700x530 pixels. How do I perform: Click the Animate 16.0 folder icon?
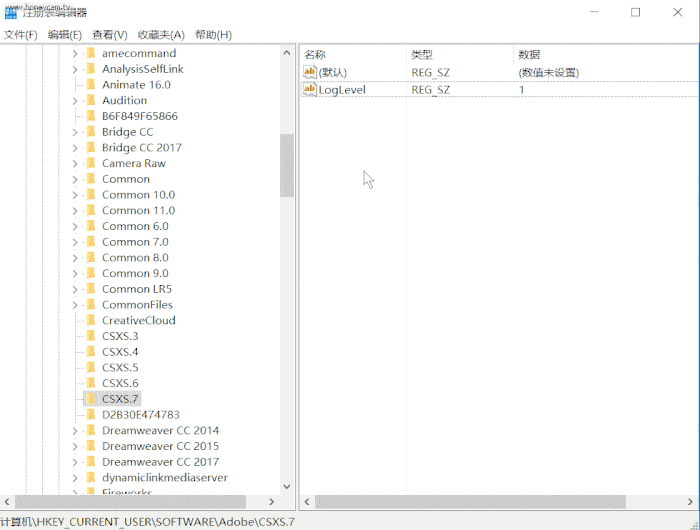tap(91, 84)
